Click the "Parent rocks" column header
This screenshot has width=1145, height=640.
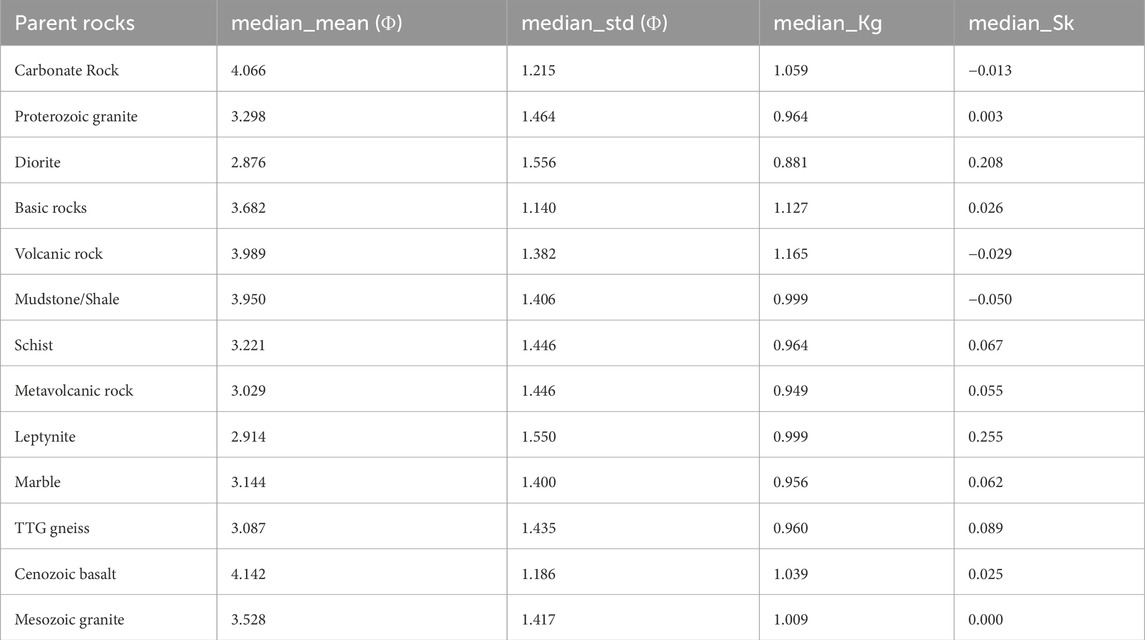[75, 23]
